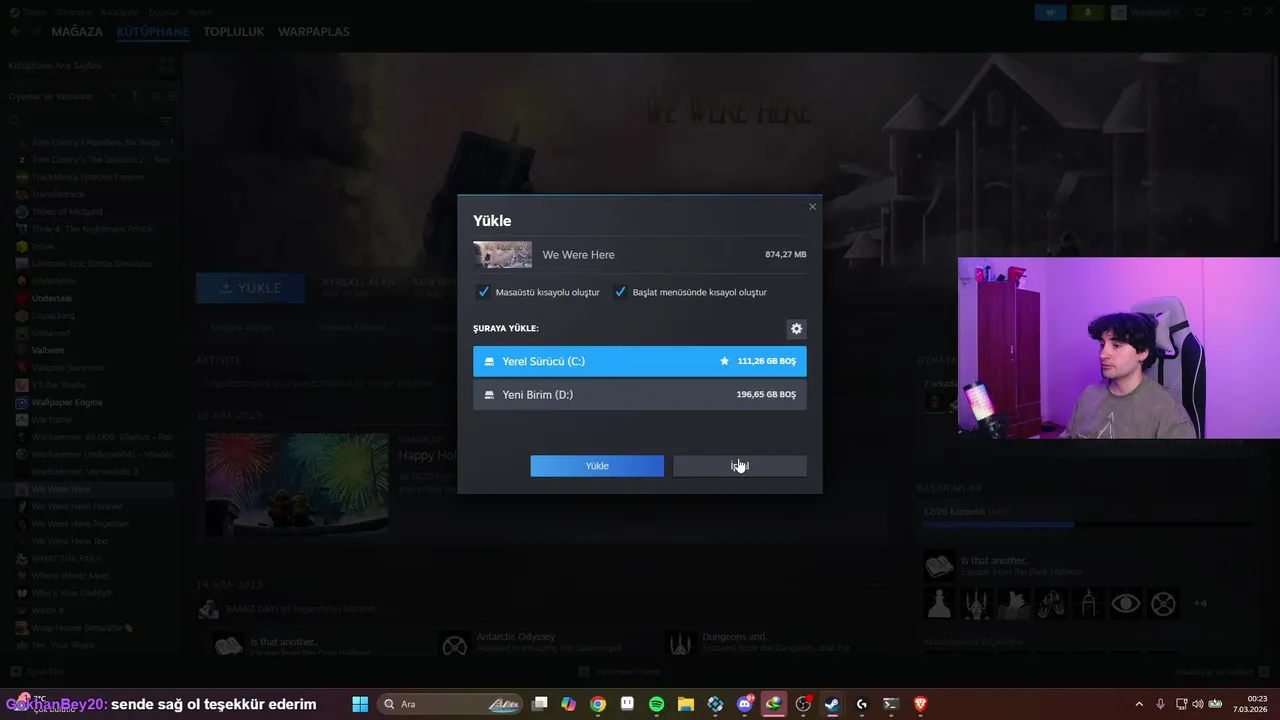Cancel the install with the İptal button
Screen dimensions: 1280x720
(740, 466)
